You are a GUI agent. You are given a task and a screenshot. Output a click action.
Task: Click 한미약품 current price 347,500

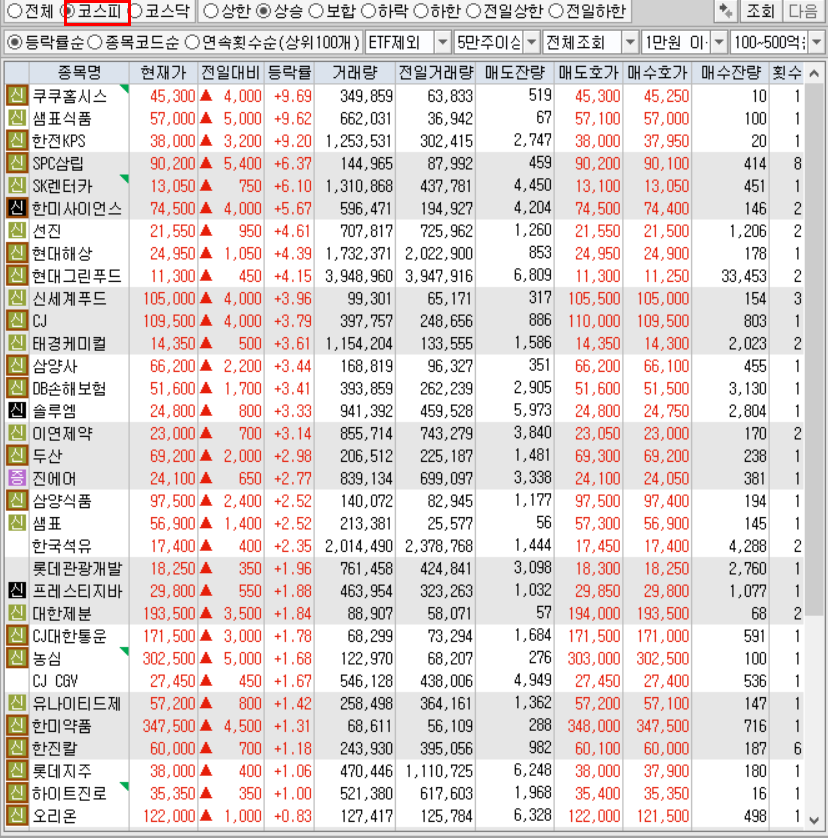tap(169, 726)
